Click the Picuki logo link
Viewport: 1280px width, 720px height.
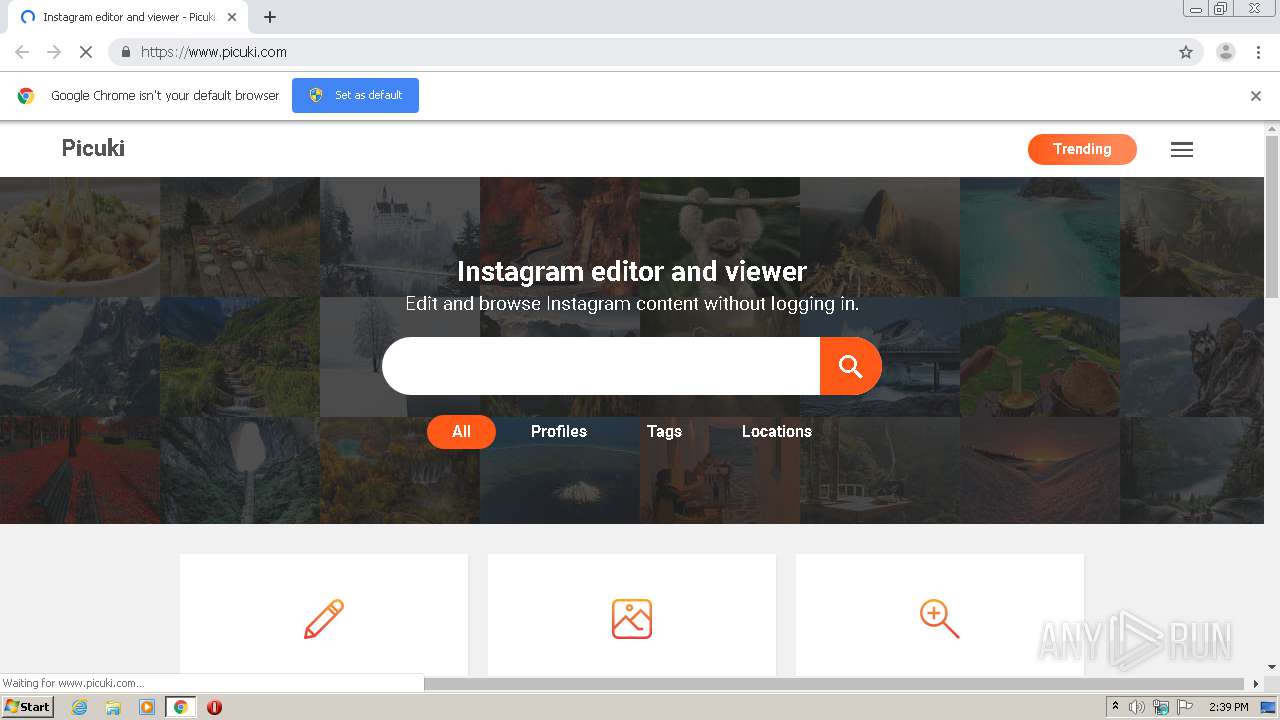[x=93, y=148]
